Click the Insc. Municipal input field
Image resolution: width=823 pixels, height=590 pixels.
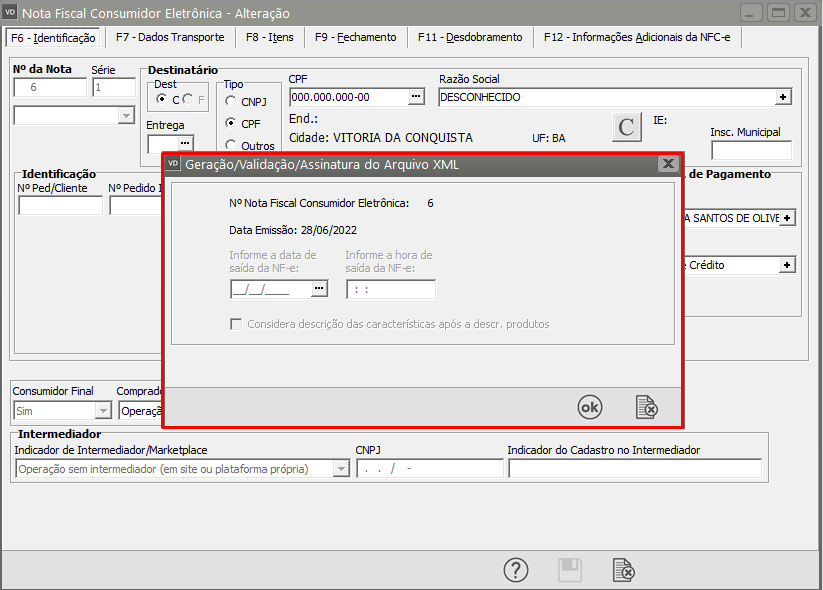click(x=751, y=150)
